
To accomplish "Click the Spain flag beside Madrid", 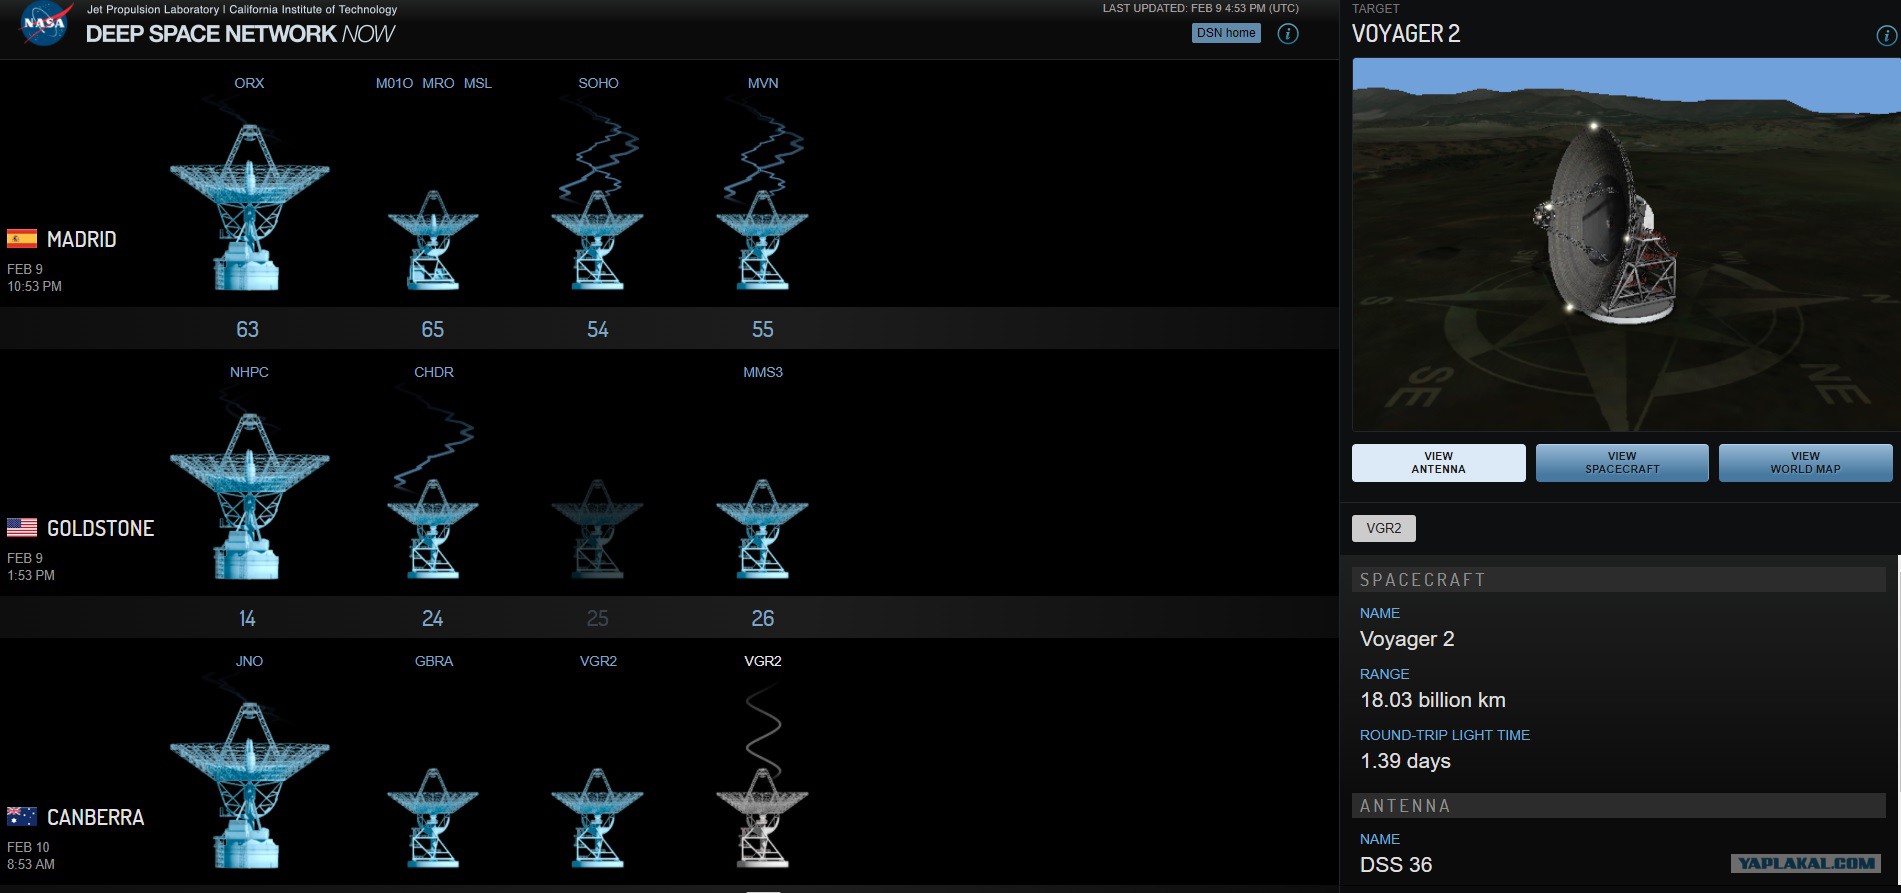I will pyautogui.click(x=22, y=239).
